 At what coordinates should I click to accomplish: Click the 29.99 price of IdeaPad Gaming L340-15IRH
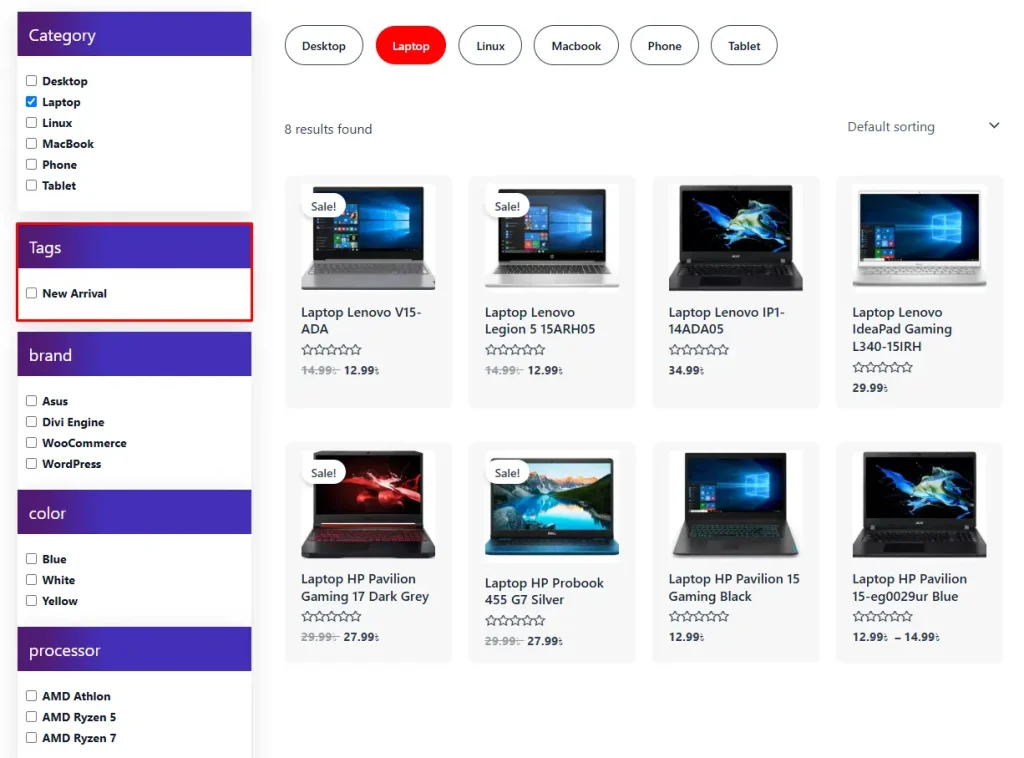click(870, 388)
